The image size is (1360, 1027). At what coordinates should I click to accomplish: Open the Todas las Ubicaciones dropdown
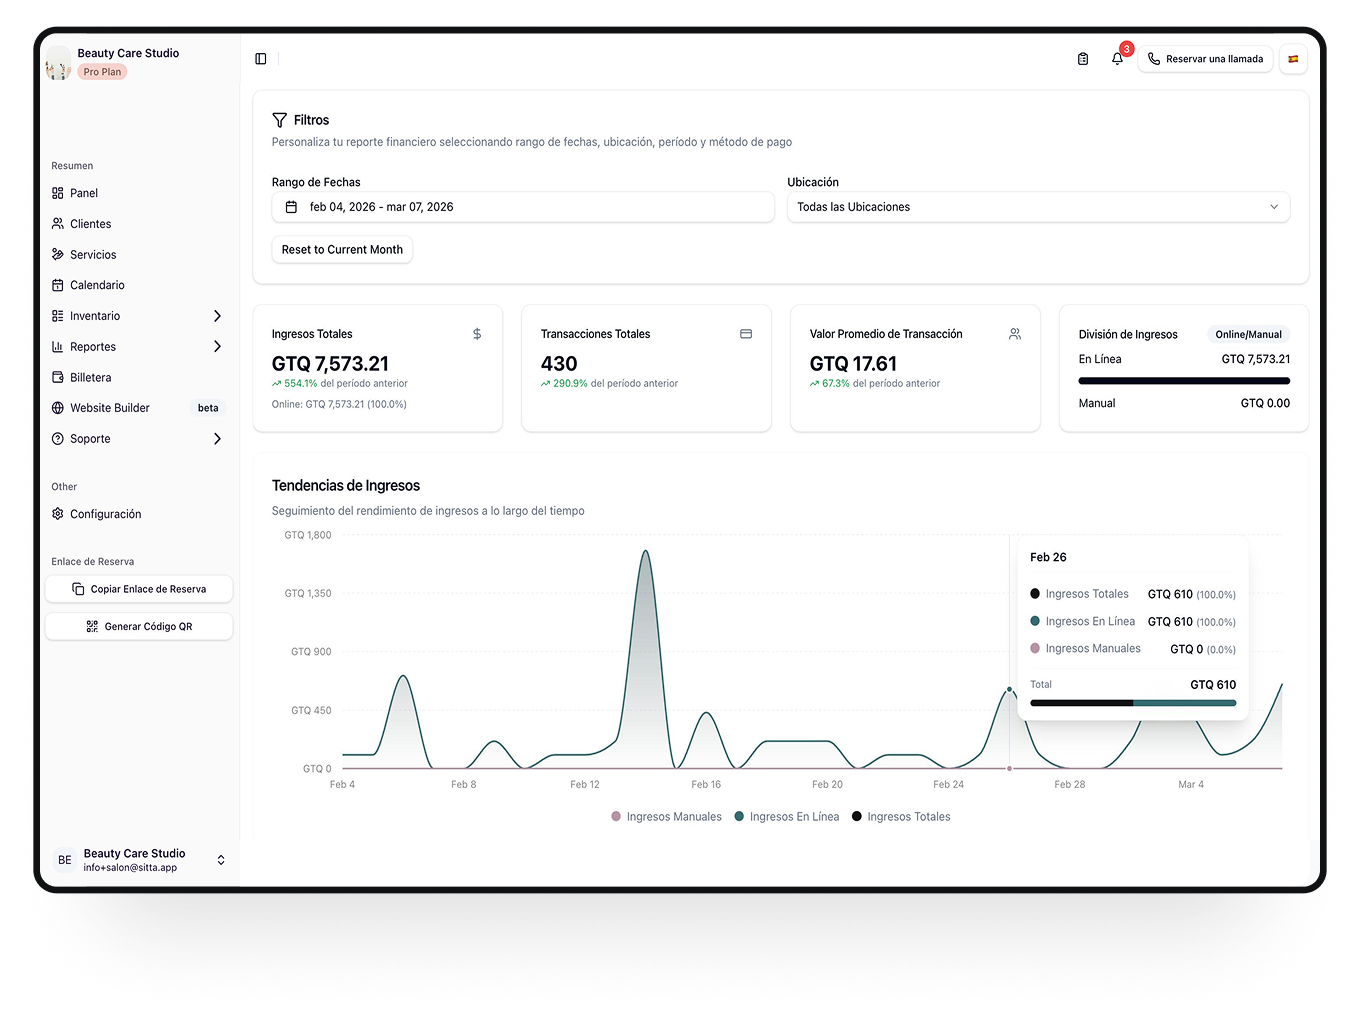pos(1038,207)
